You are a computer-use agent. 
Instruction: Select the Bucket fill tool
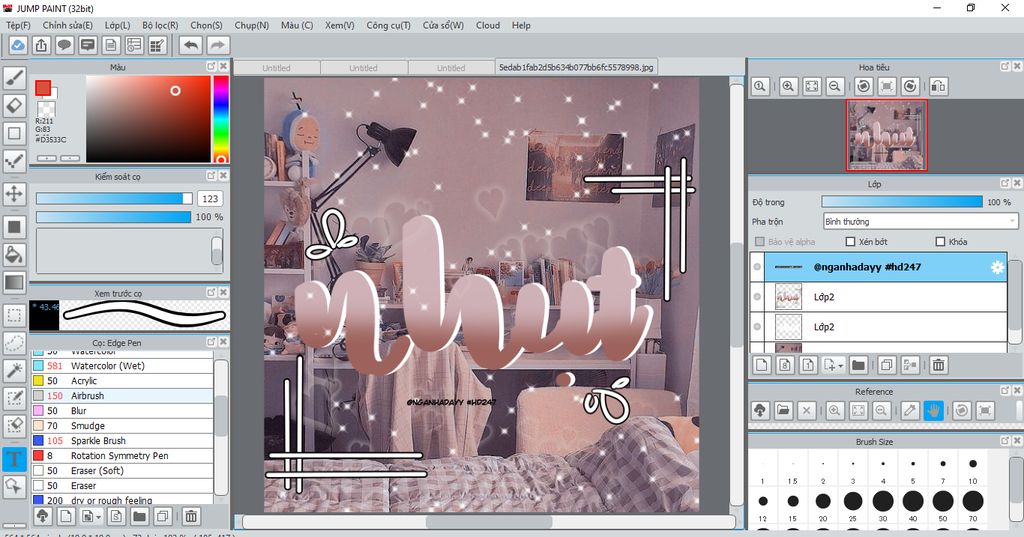(x=14, y=254)
